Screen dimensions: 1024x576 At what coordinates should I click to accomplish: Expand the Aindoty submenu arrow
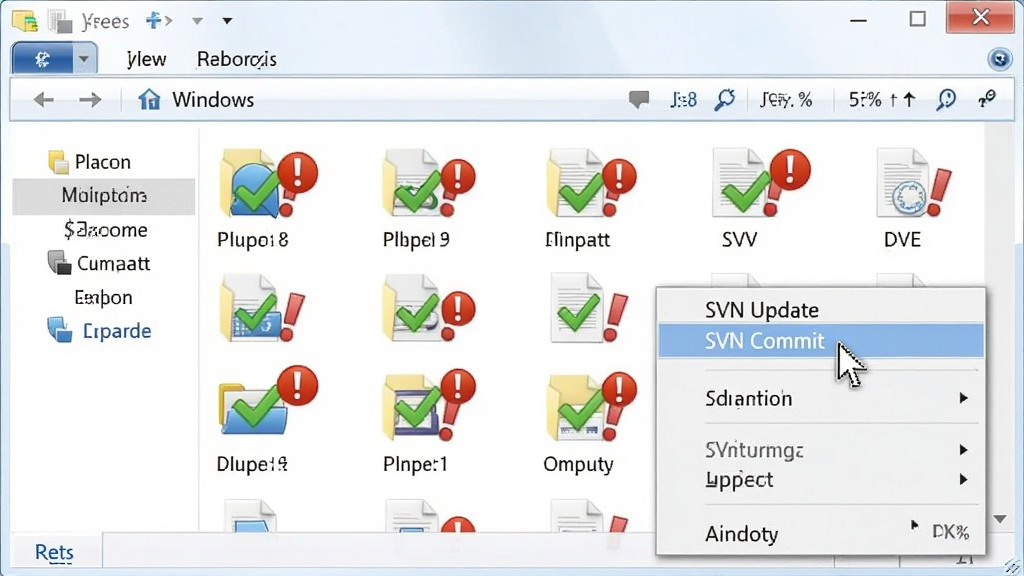(x=915, y=525)
